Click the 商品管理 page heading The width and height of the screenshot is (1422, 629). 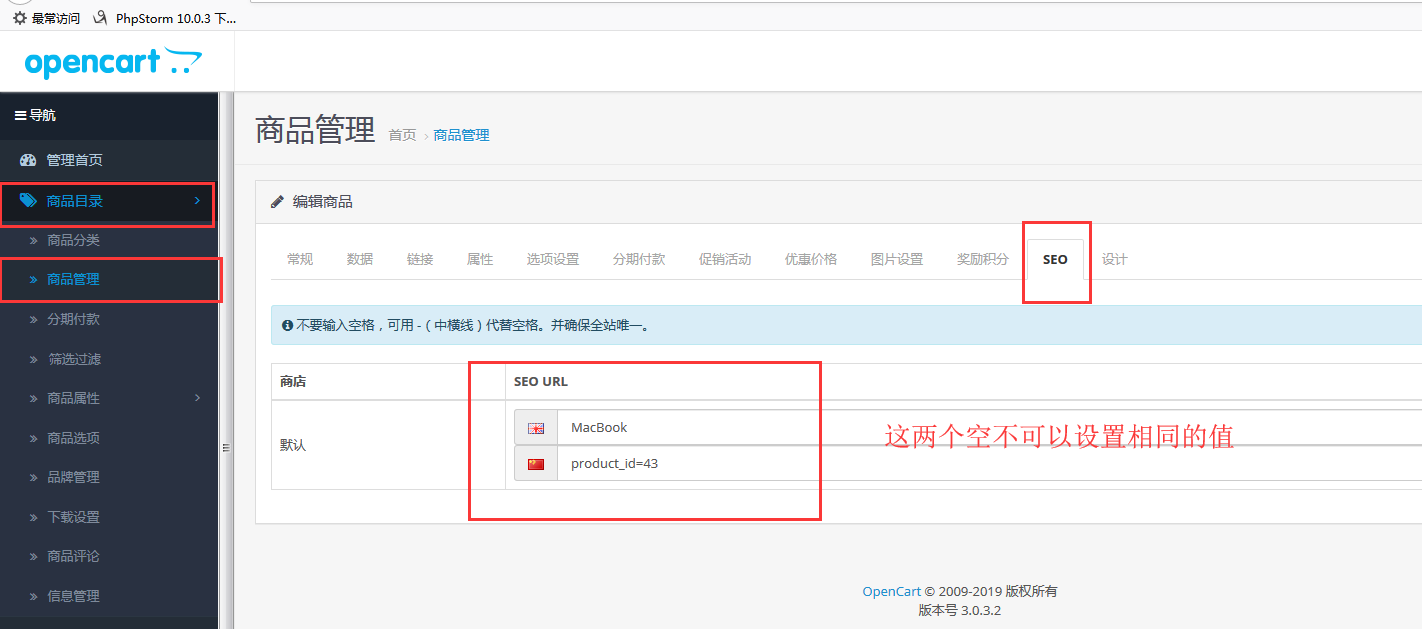pyautogui.click(x=315, y=130)
